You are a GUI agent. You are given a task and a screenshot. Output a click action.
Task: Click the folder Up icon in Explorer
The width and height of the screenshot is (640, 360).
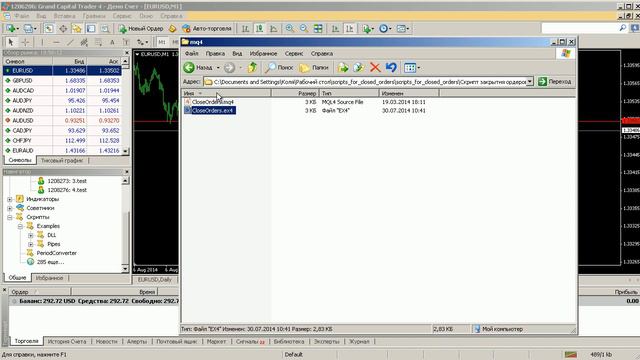coord(252,68)
